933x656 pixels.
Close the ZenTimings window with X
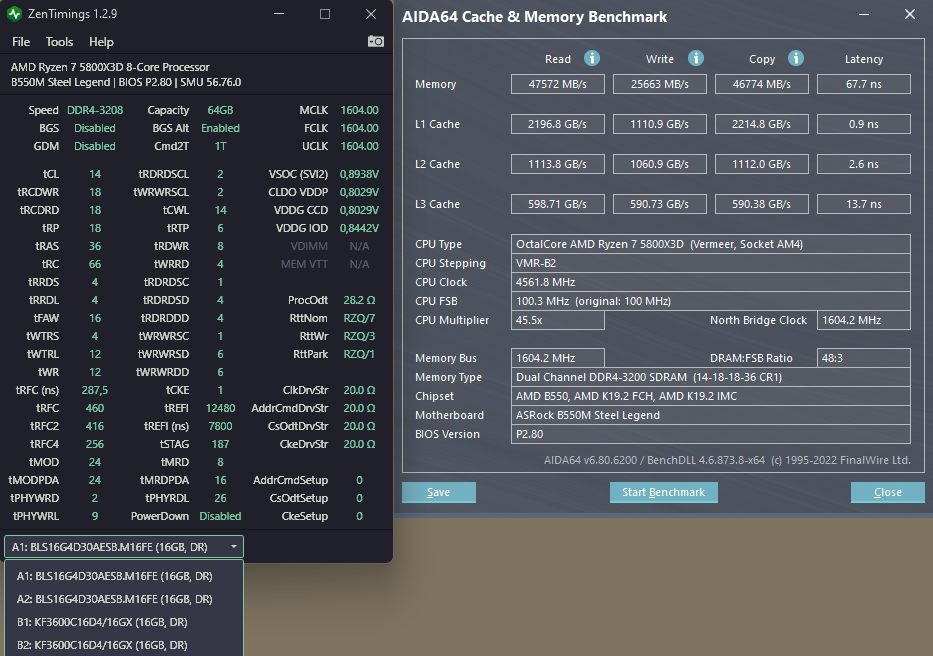click(x=371, y=14)
